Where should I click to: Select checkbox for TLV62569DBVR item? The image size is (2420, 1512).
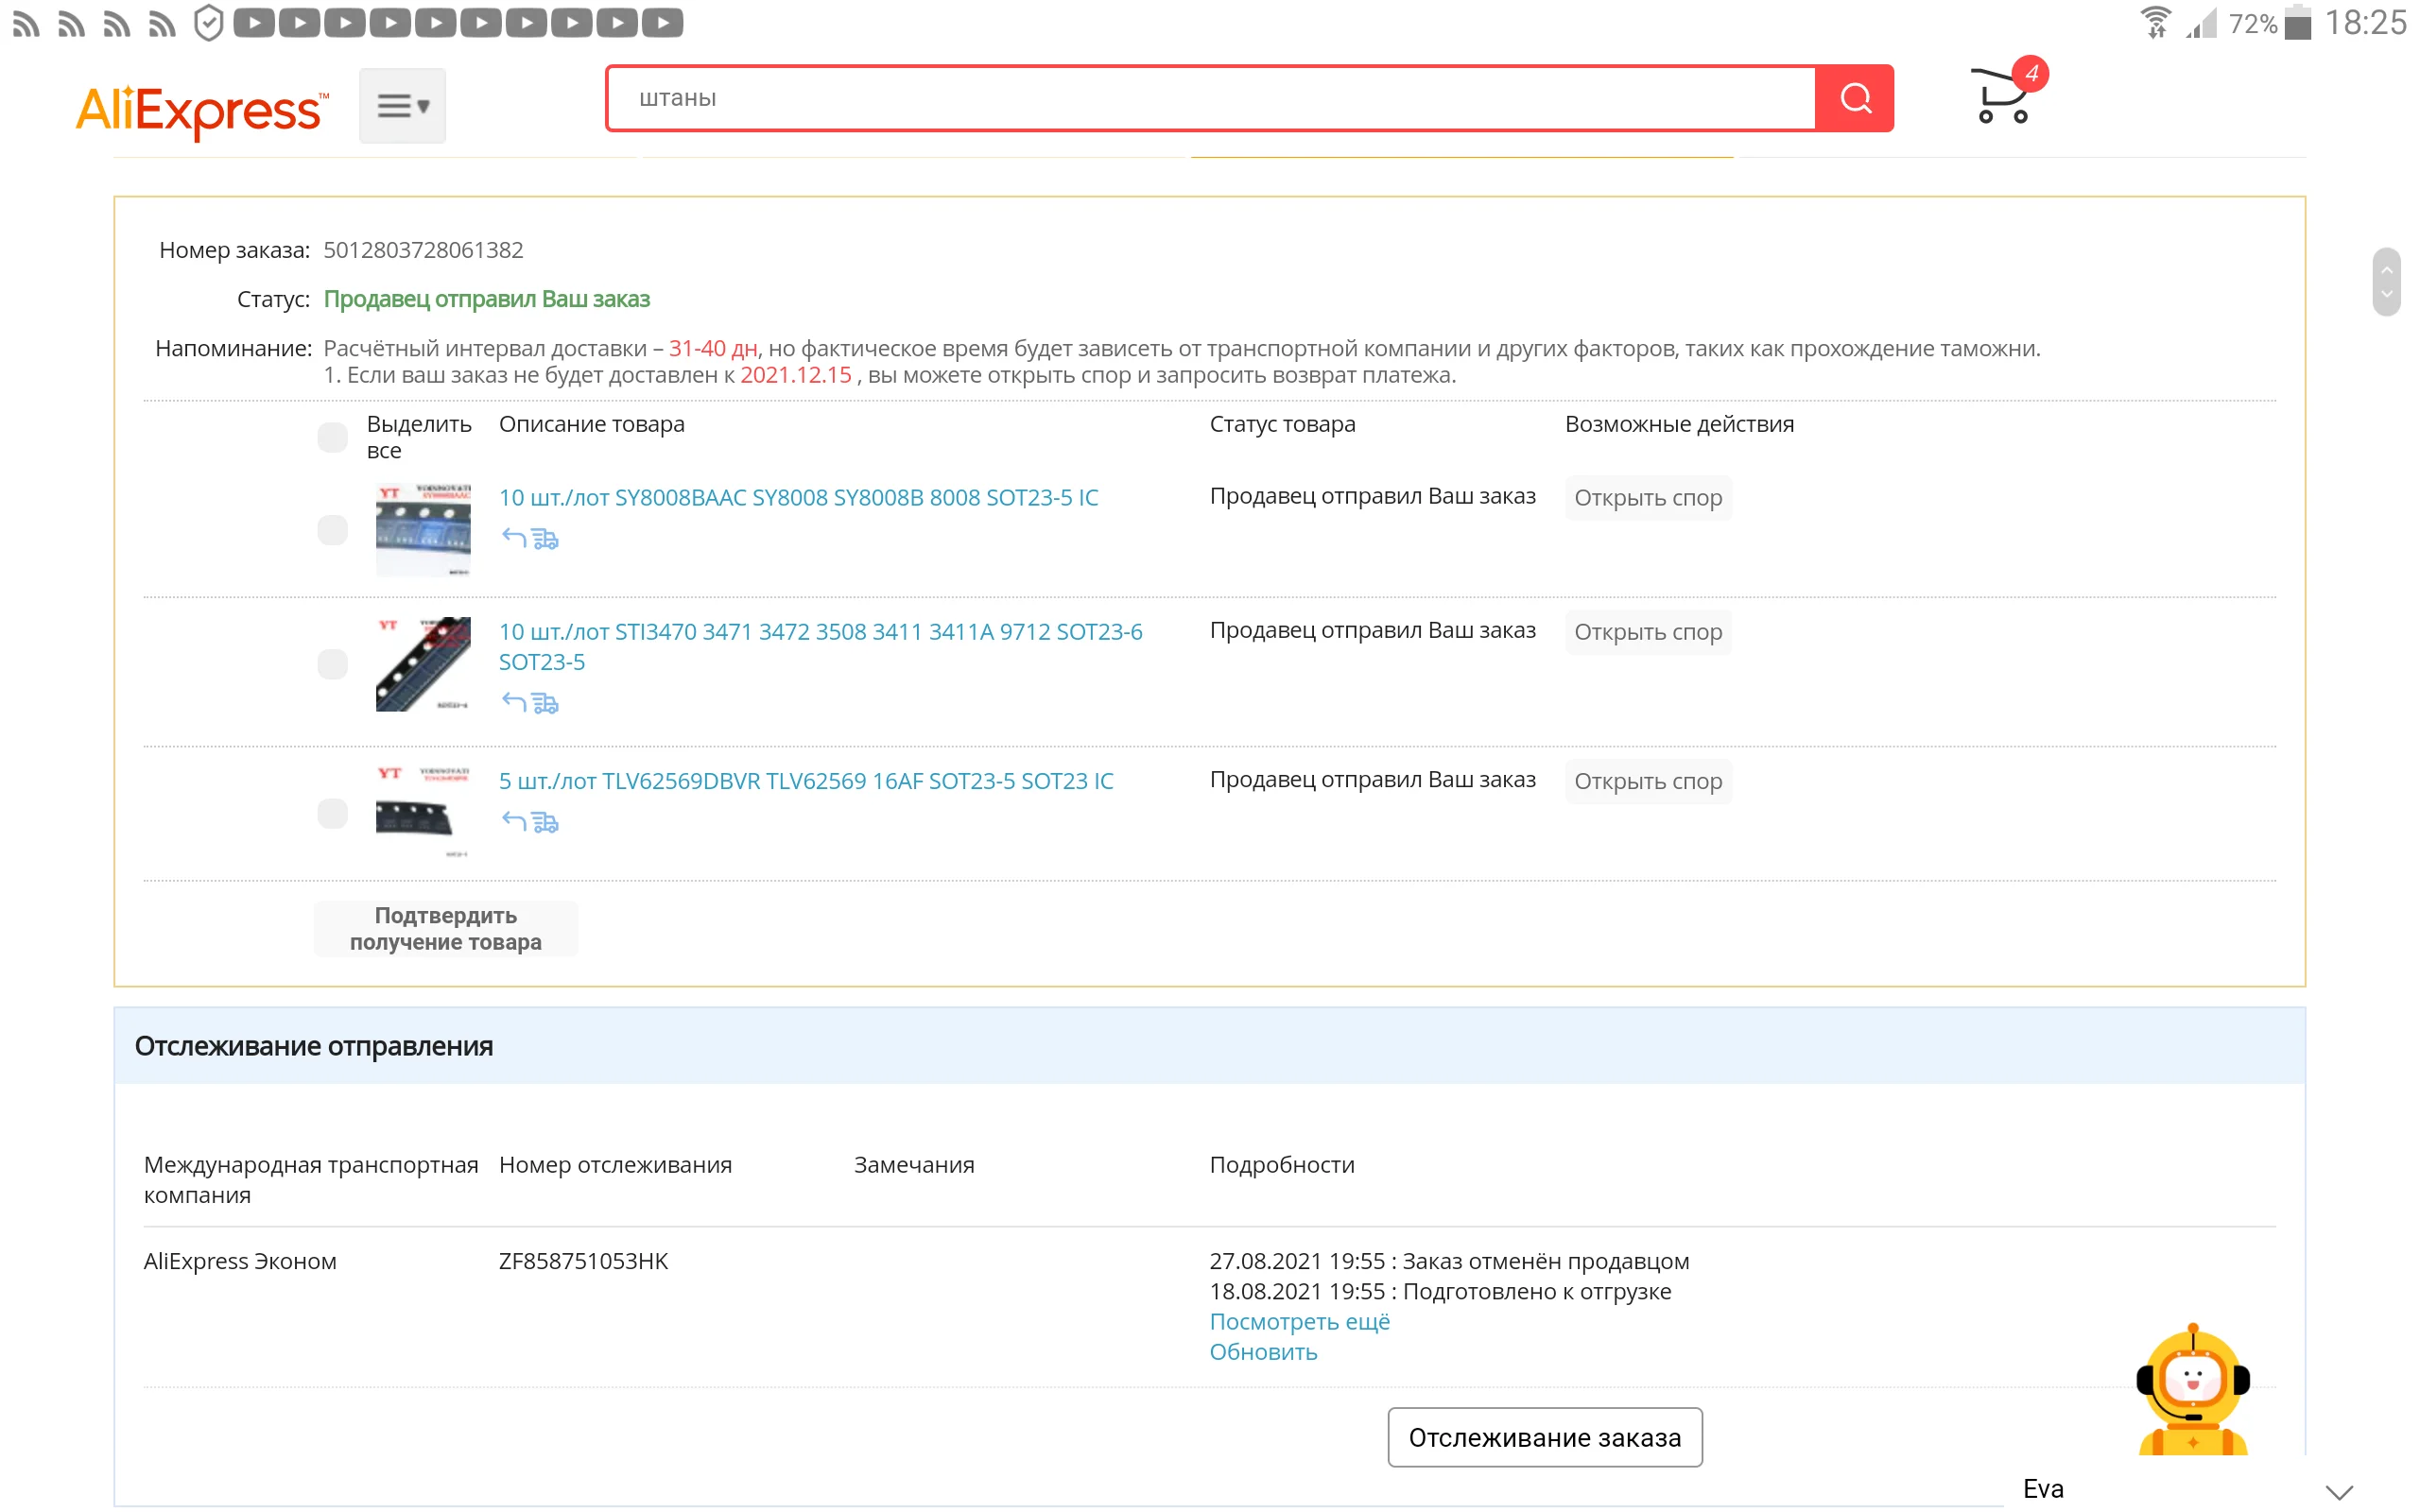[x=332, y=812]
